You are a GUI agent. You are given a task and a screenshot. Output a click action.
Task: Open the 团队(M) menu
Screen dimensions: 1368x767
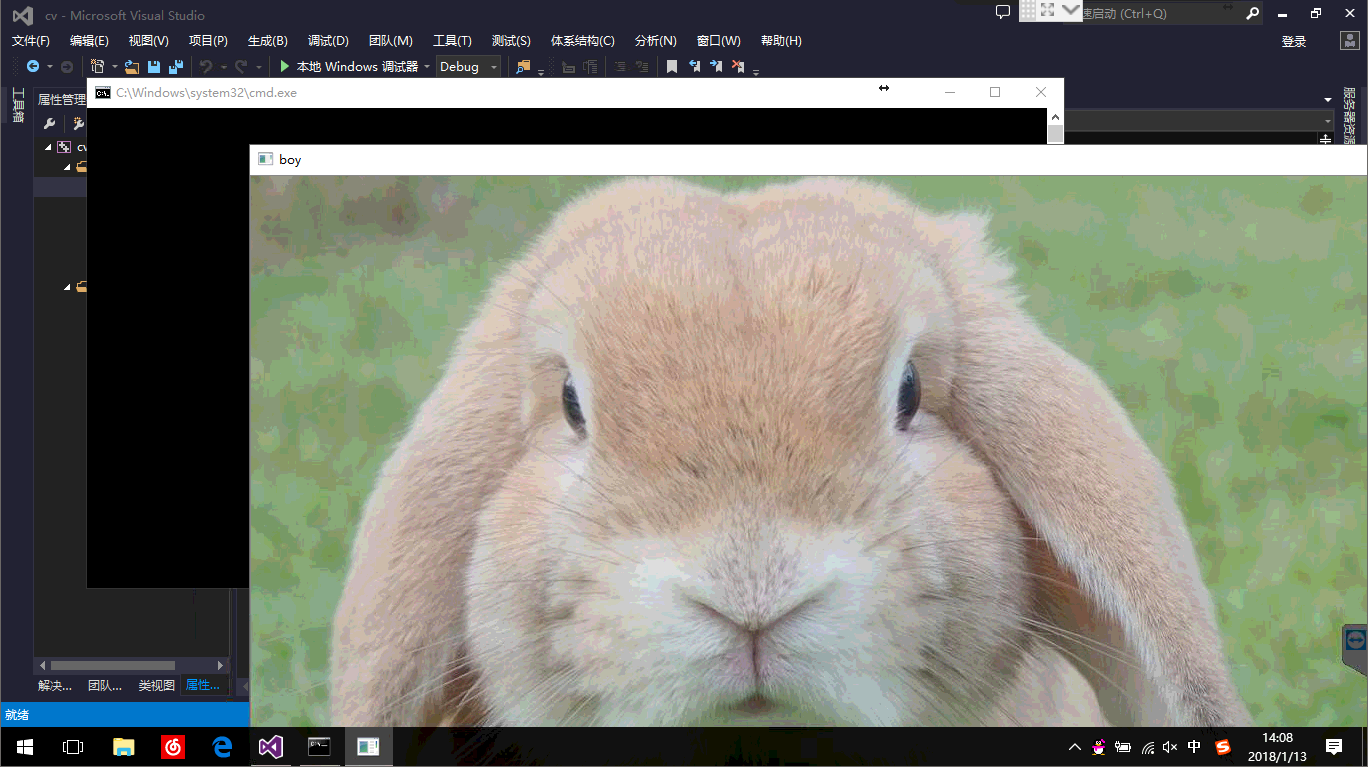(390, 41)
